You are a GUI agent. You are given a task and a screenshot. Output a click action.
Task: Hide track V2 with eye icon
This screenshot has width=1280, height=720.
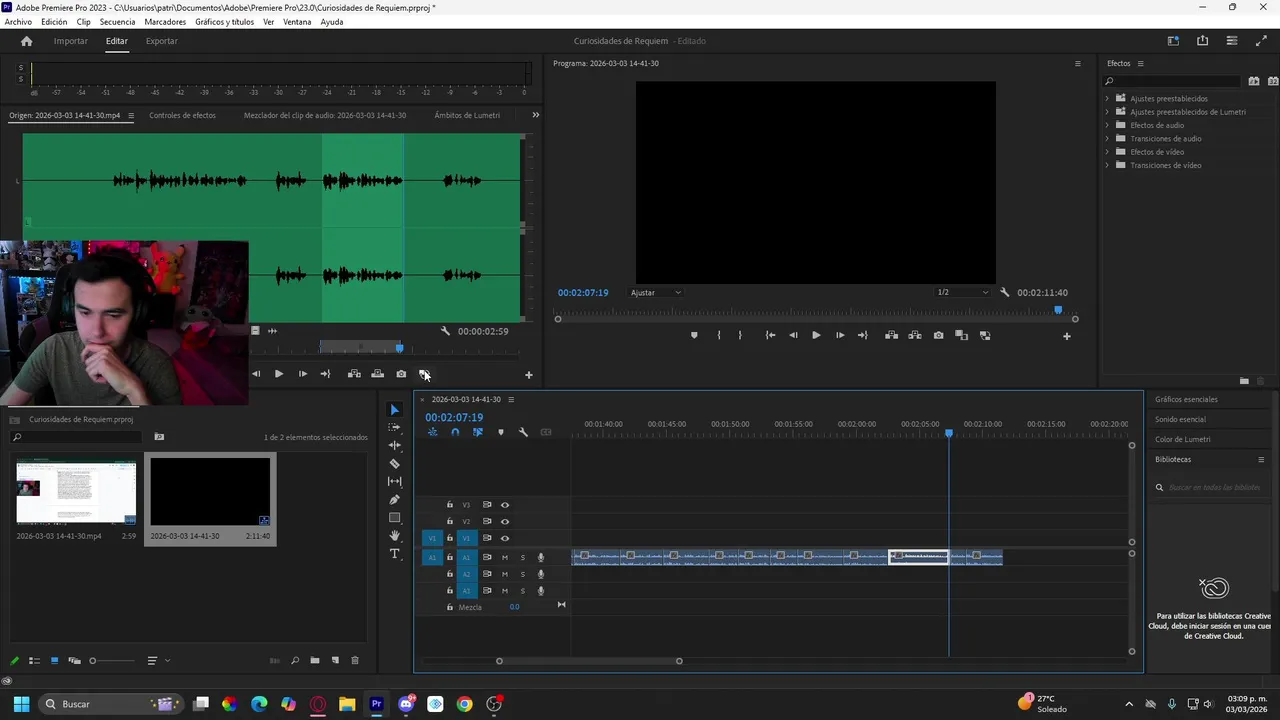(505, 522)
